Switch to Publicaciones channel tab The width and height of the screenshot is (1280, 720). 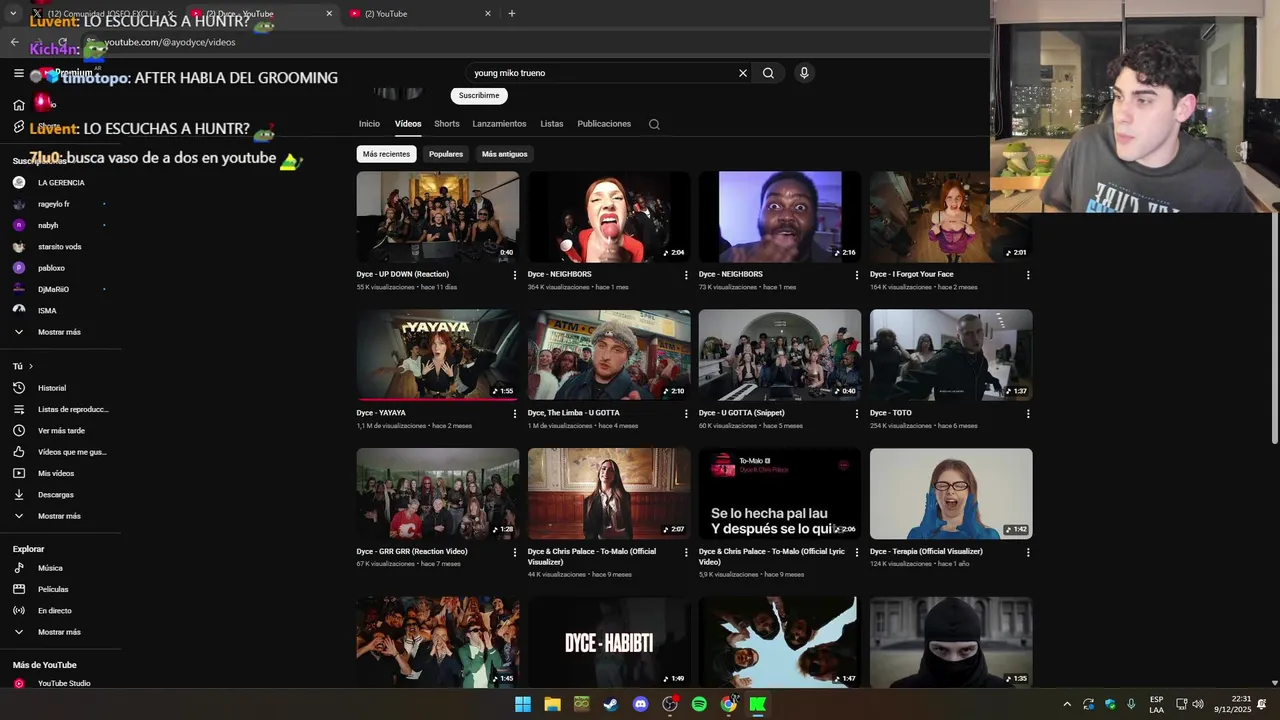pos(604,124)
